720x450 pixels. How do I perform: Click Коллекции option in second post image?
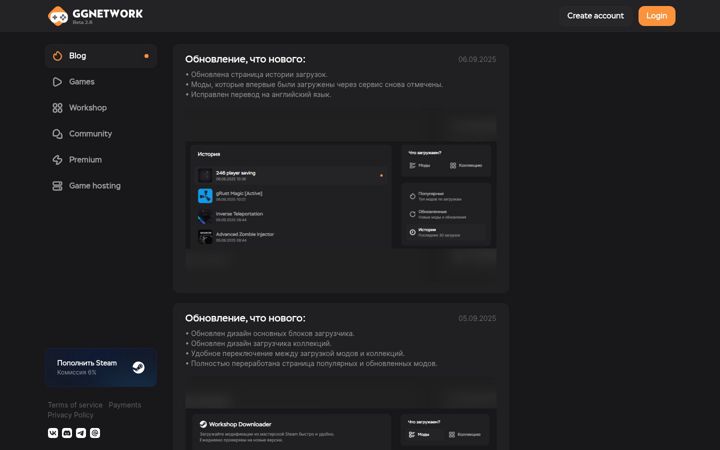465,434
